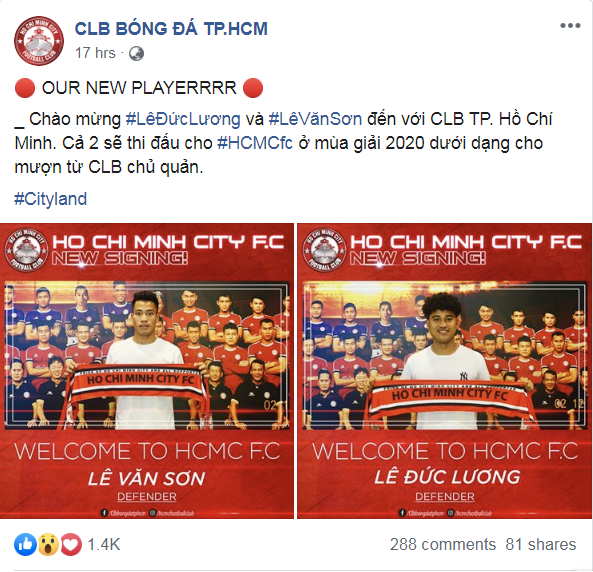Open the #HCMCfc hashtag
Image resolution: width=593 pixels, height=572 pixels.
click(x=255, y=143)
